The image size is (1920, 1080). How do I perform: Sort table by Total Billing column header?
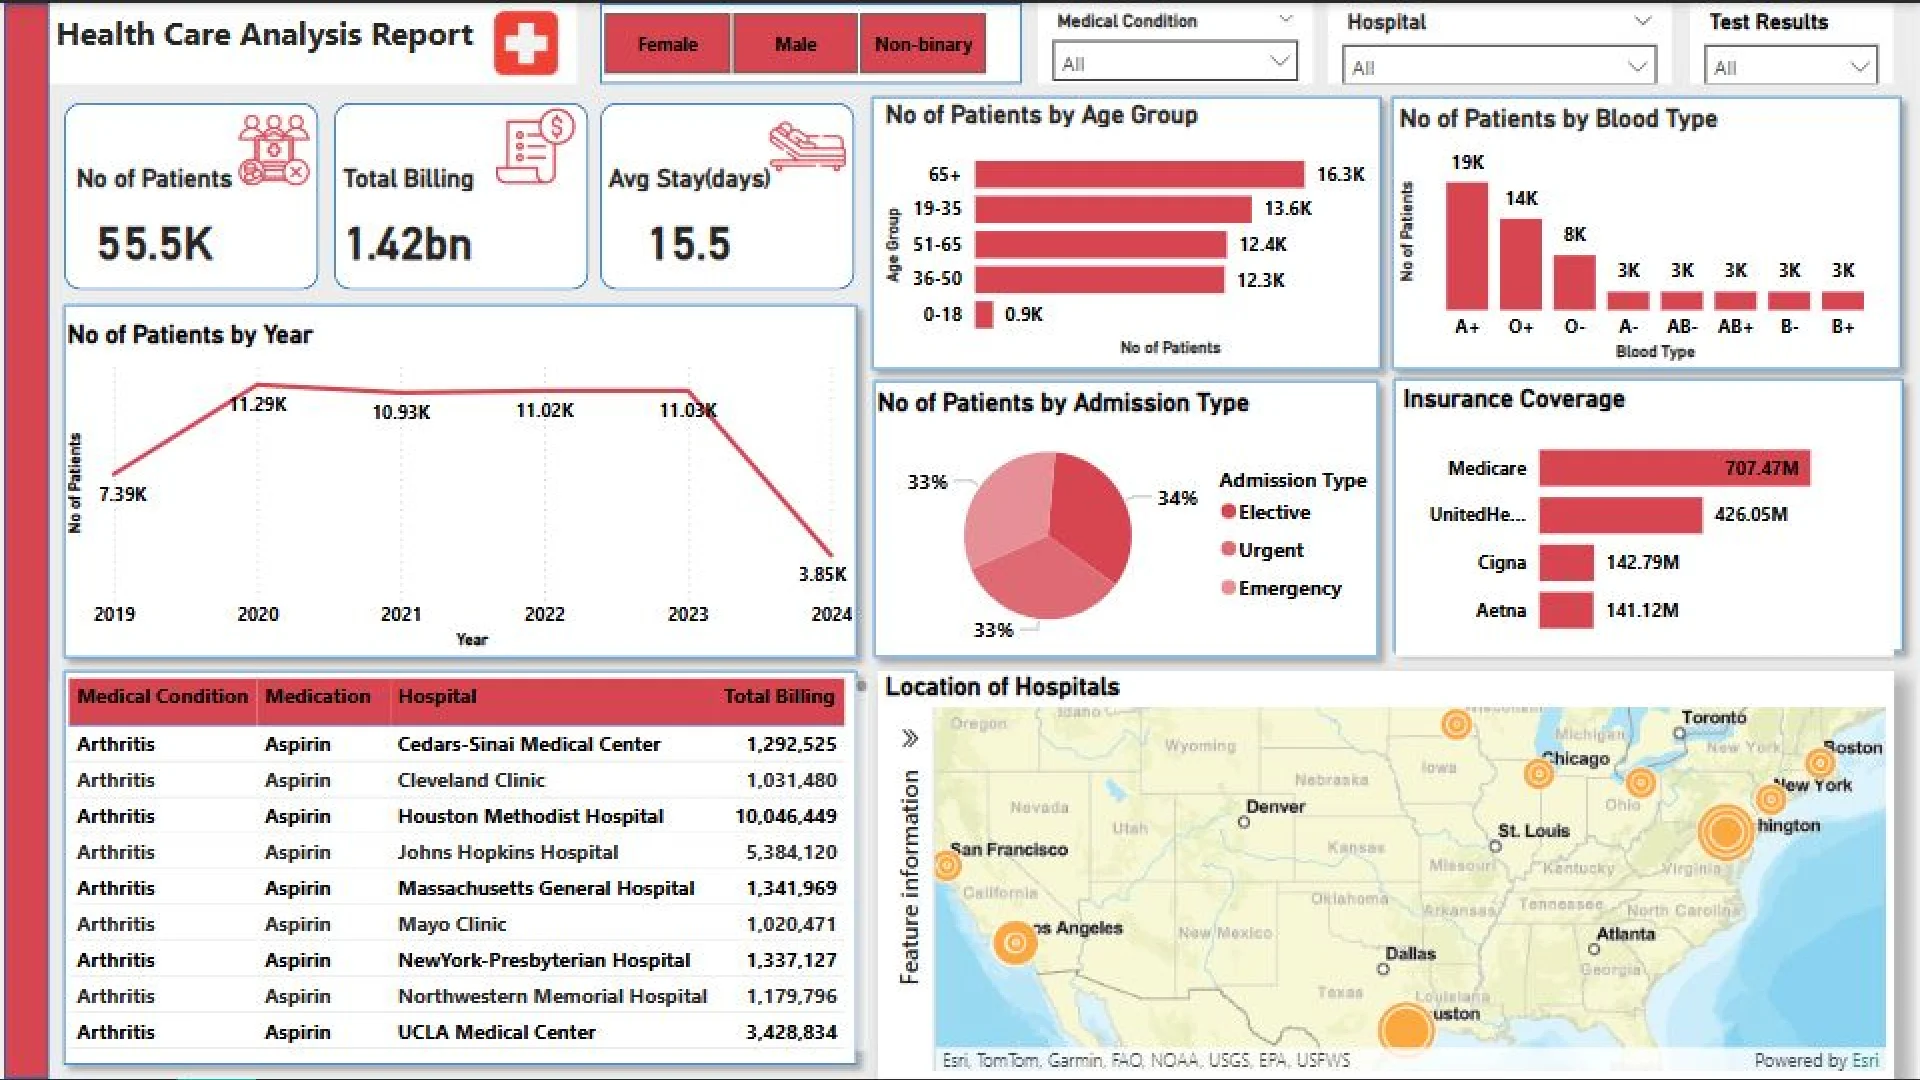pos(778,697)
